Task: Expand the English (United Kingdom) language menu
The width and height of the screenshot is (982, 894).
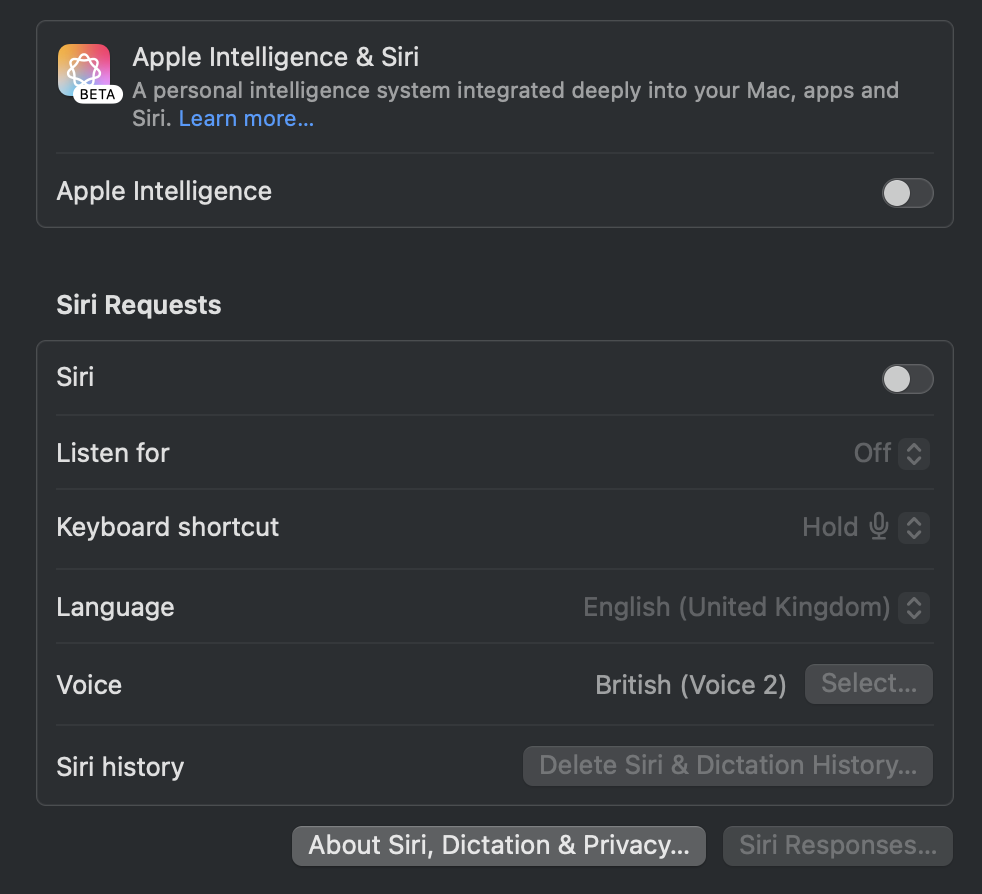Action: pyautogui.click(x=756, y=607)
